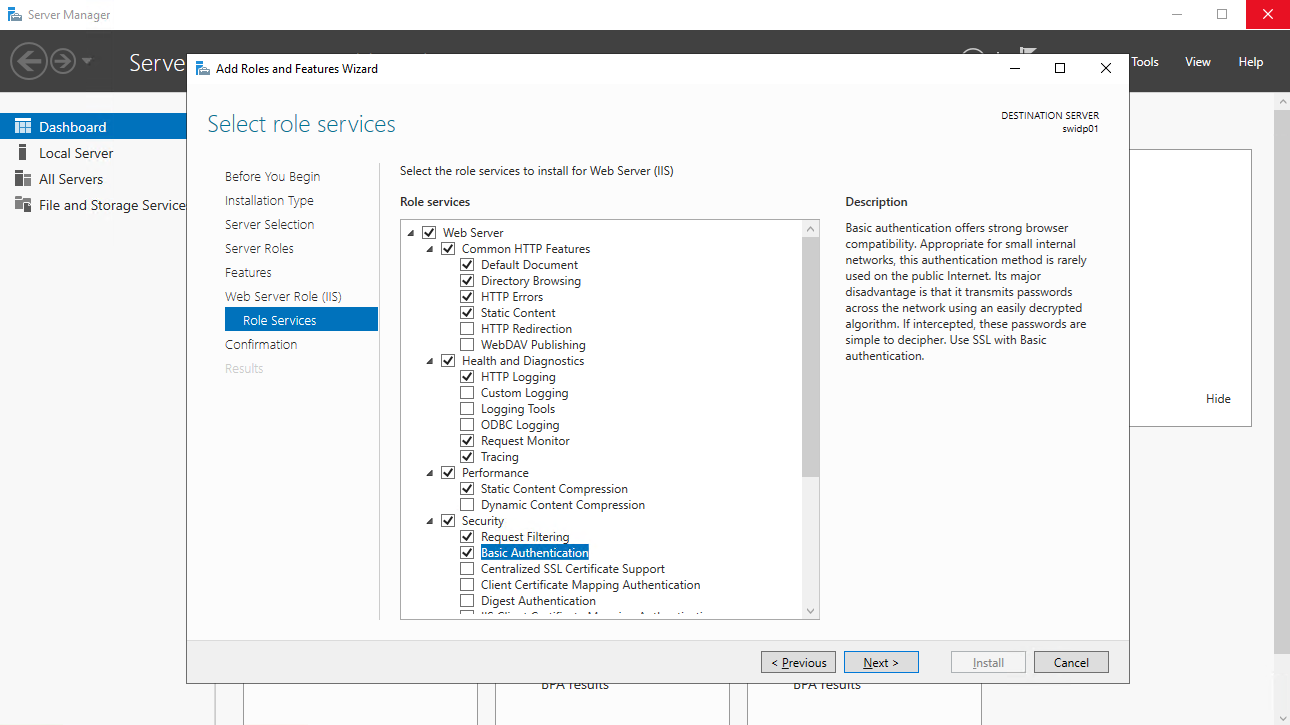Screen dimensions: 1290x725
Task: Click the Server Manager forward arrow button
Action: click(63, 62)
